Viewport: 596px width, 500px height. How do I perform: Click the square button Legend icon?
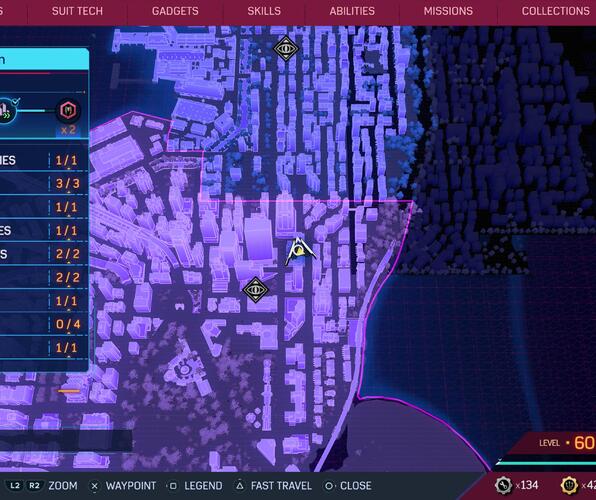173,486
